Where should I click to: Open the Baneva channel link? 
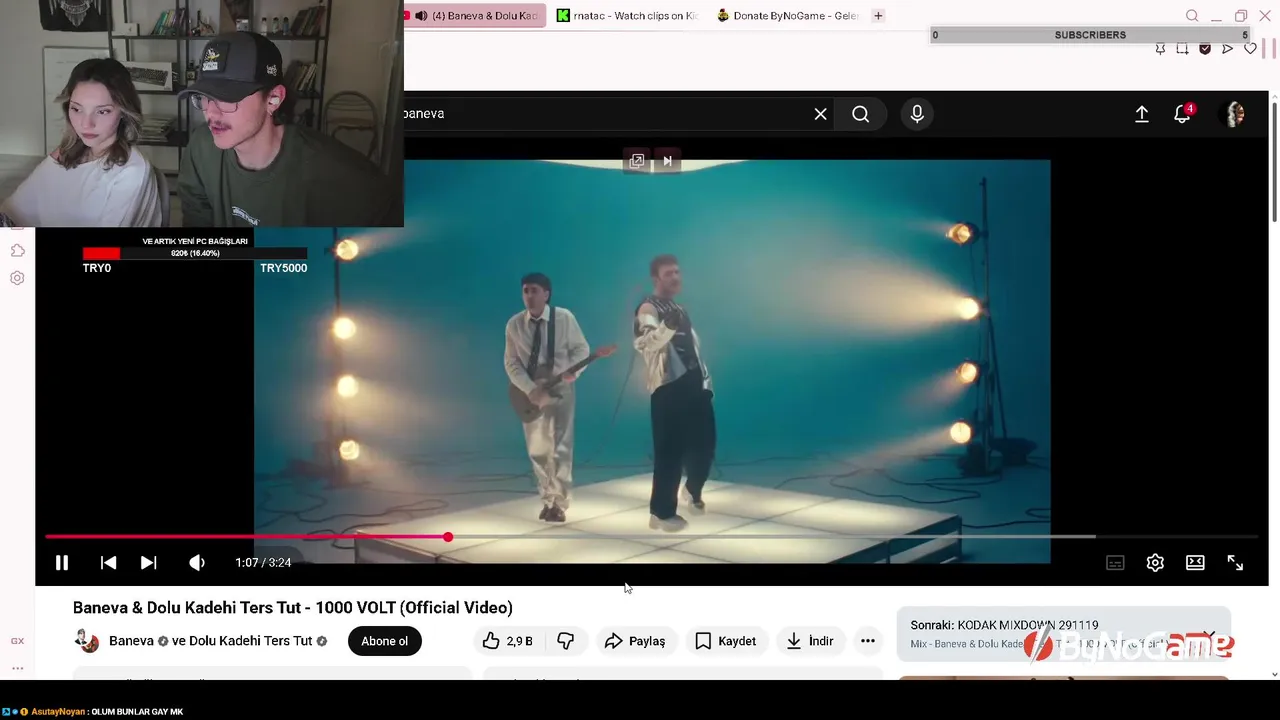pos(131,641)
